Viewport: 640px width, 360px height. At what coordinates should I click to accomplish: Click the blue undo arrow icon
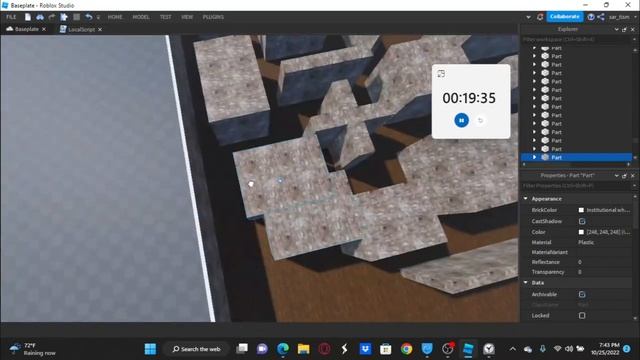[89, 17]
